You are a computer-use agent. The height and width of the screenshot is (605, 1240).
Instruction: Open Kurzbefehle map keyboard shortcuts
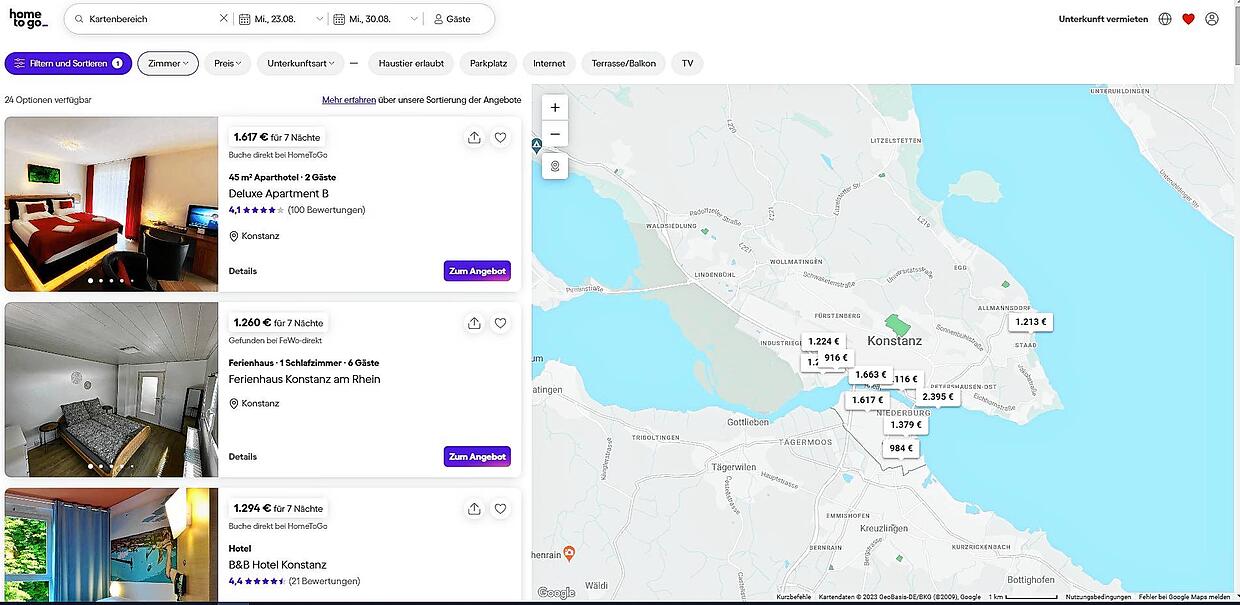tap(794, 597)
